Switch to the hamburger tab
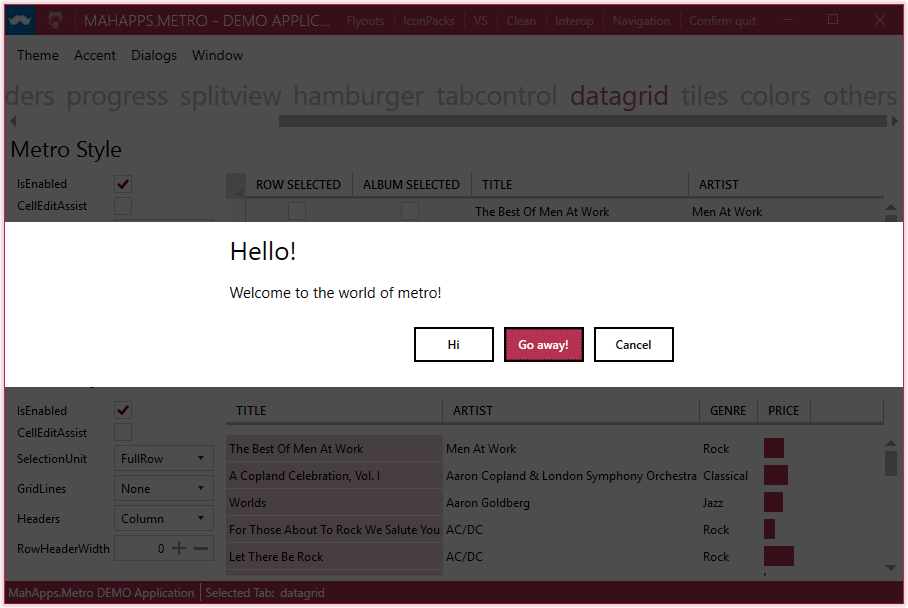Screen dimensions: 908x608 pos(358,96)
